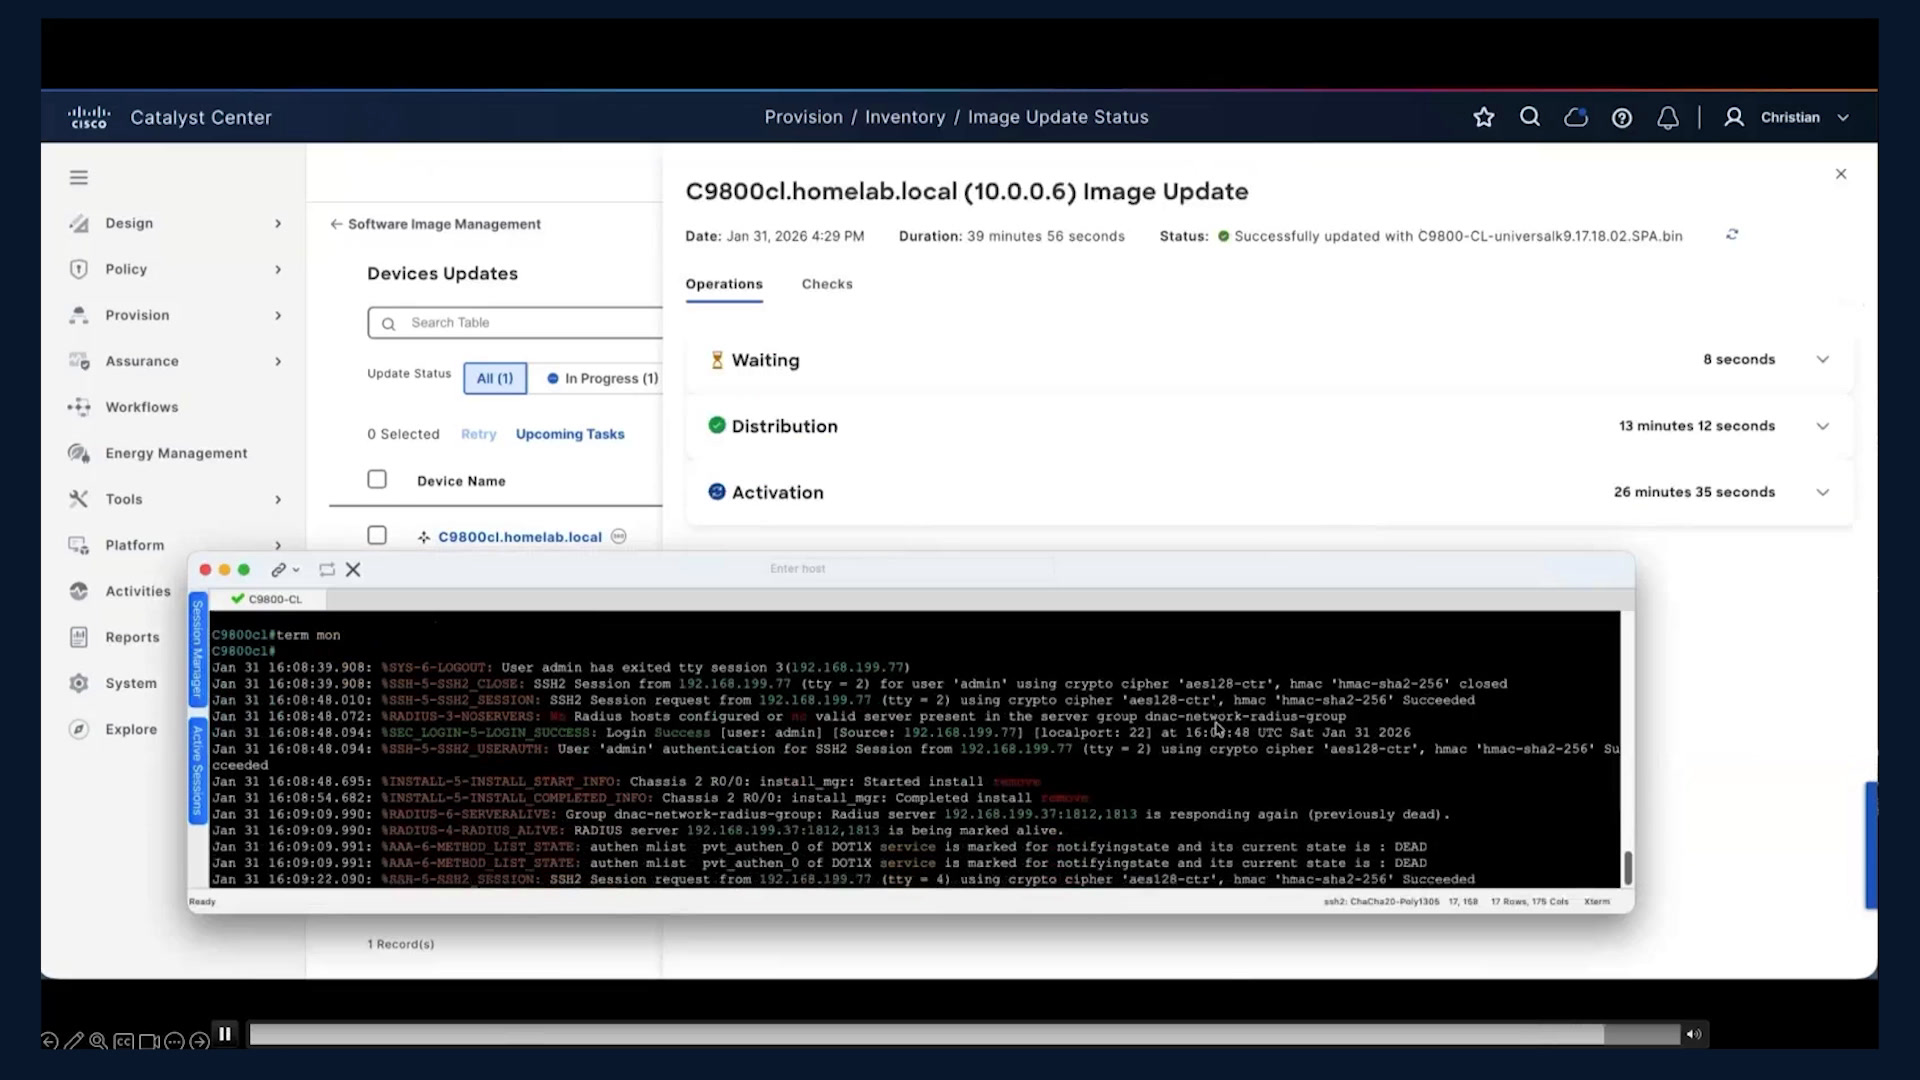Refresh the image update status
Image resolution: width=1920 pixels, height=1080 pixels.
(x=1732, y=234)
